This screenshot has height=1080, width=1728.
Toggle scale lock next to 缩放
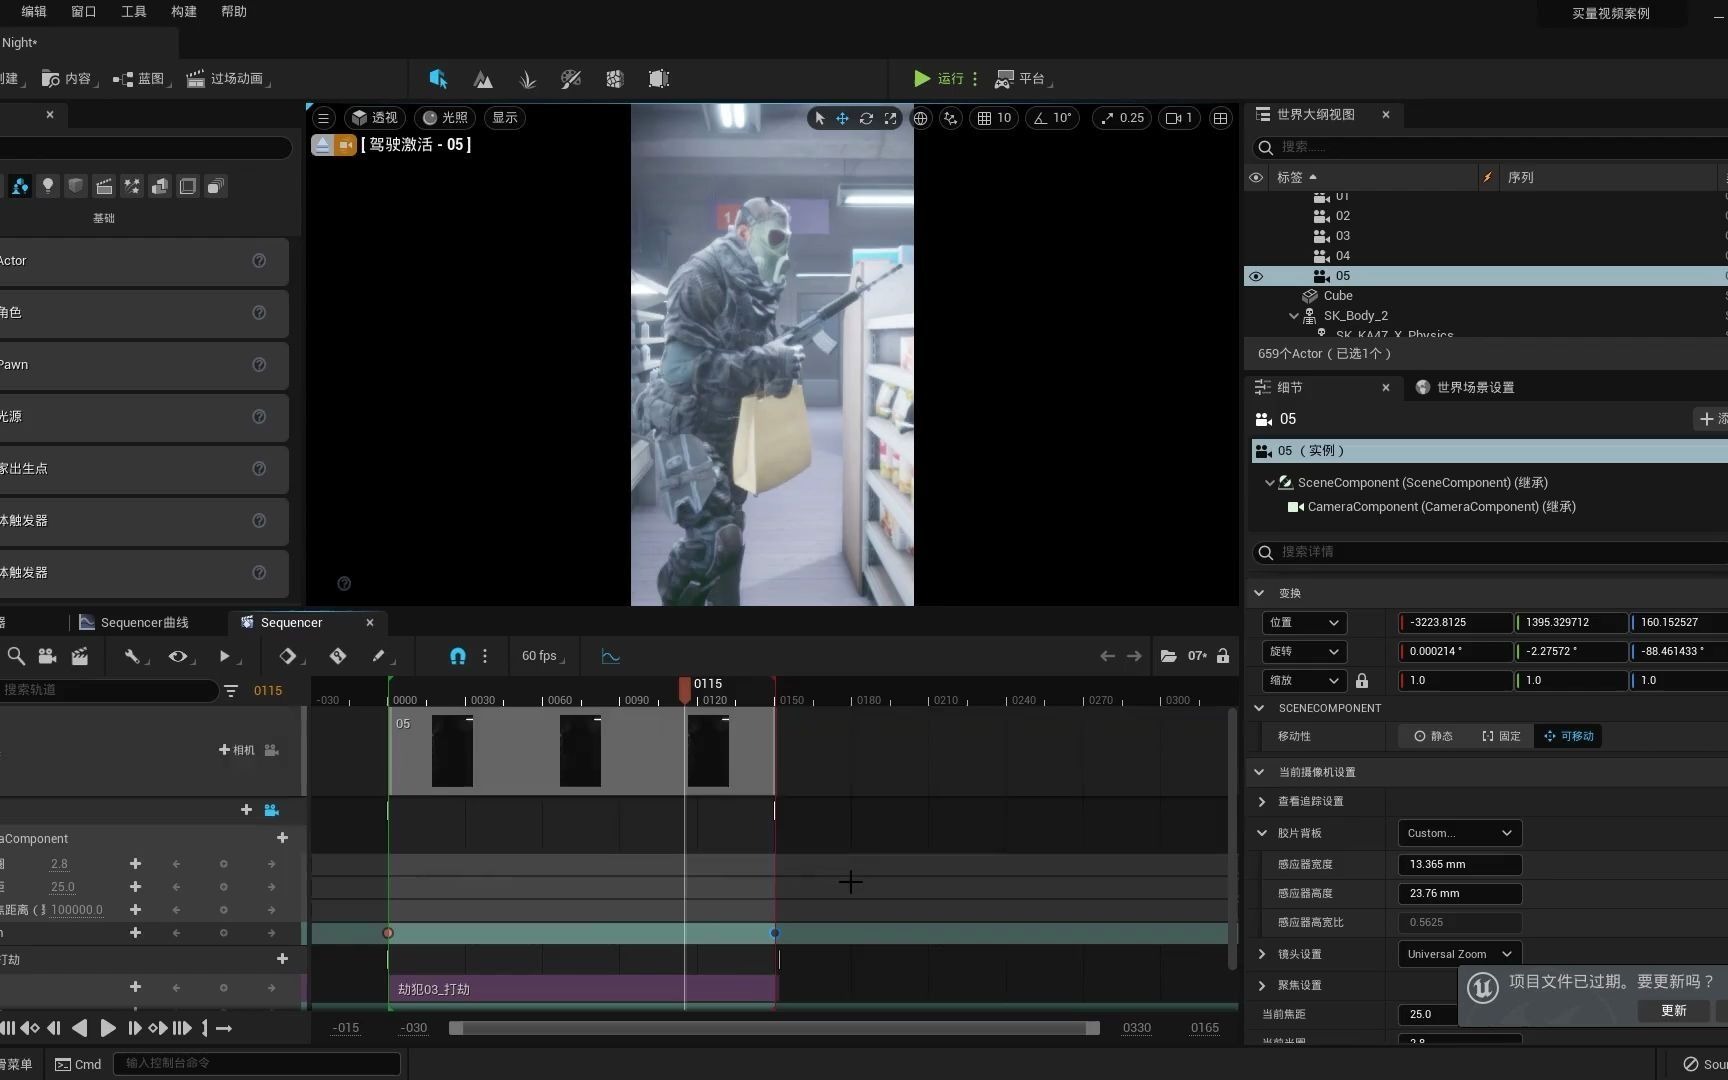click(1361, 681)
